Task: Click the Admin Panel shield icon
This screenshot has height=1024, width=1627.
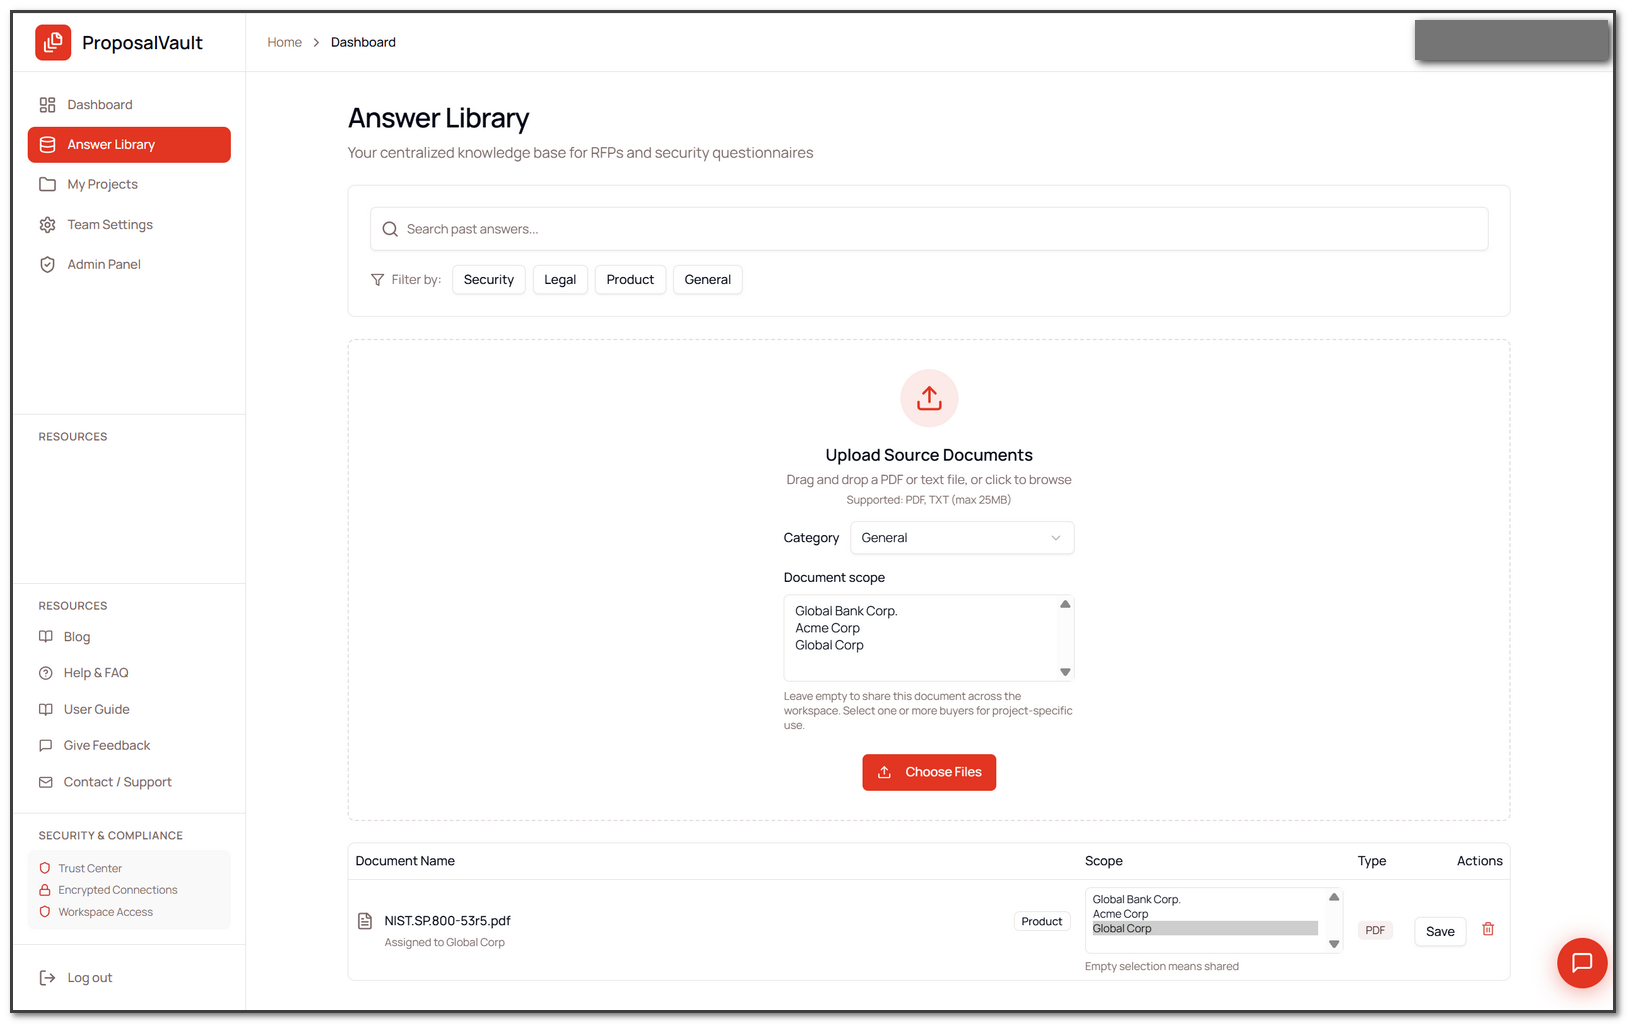Action: 47,265
